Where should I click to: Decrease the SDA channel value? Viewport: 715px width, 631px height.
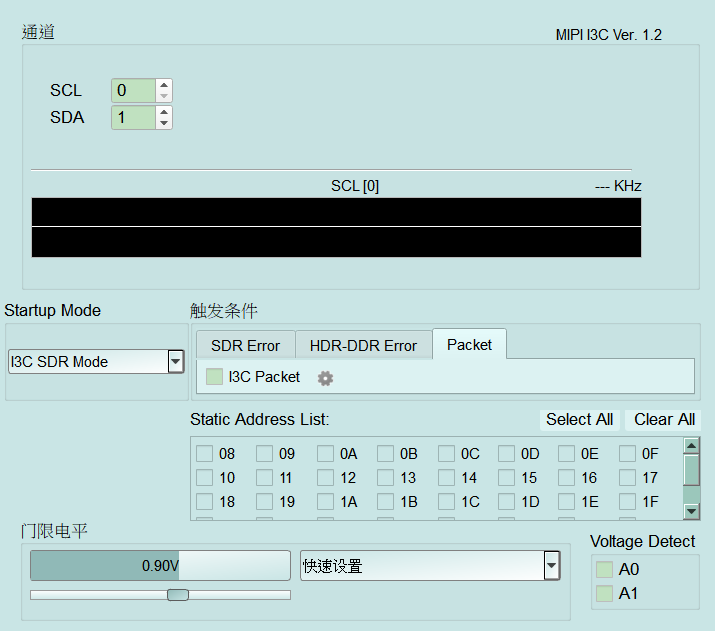point(164,123)
